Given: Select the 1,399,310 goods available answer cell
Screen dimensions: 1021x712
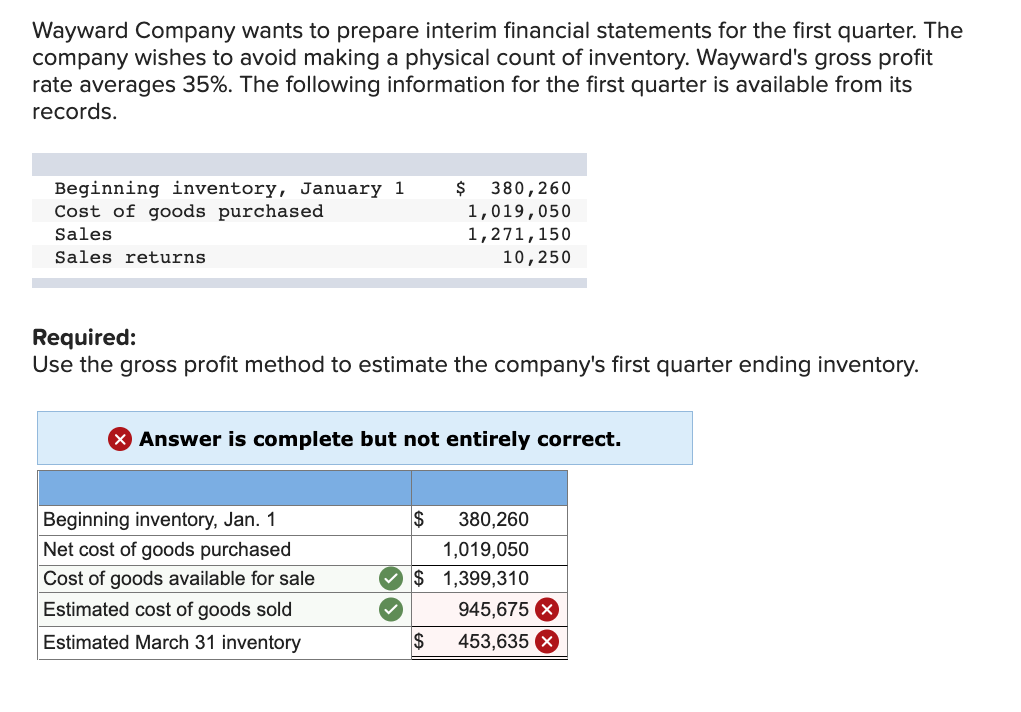Looking at the screenshot, I should [489, 578].
